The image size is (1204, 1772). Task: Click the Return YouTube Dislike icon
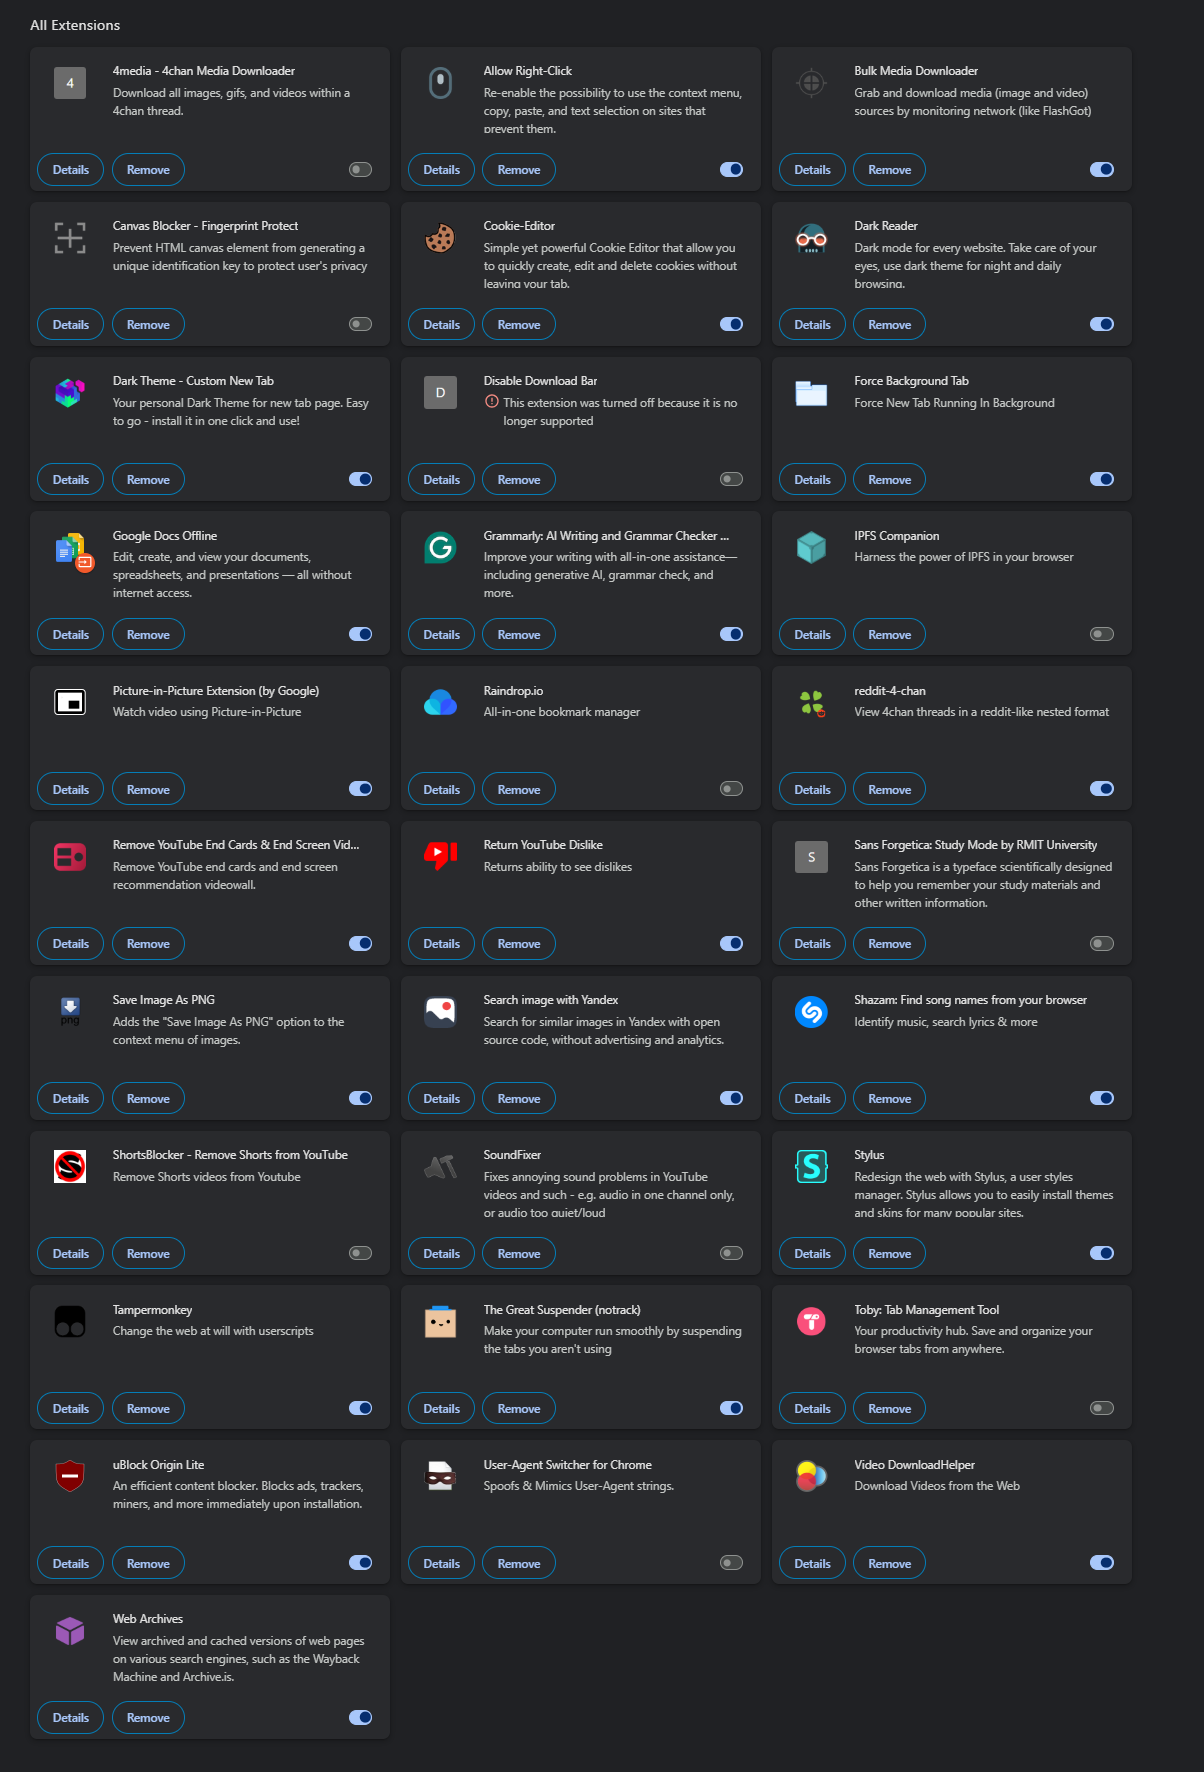tap(440, 856)
